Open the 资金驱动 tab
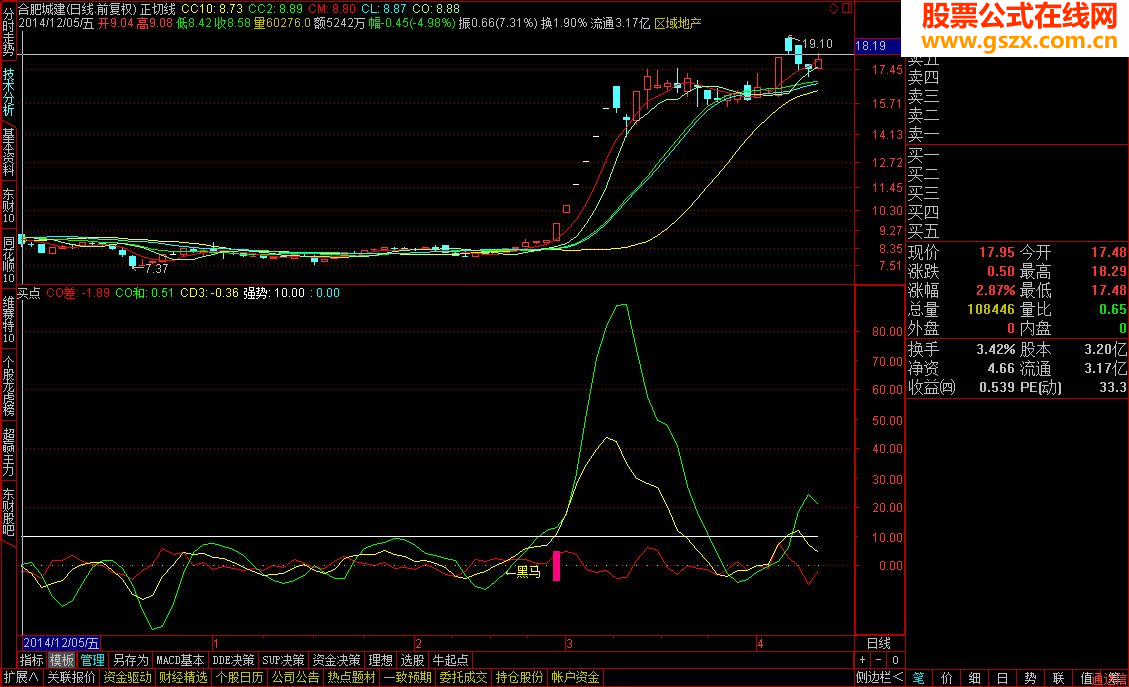The image size is (1129, 687). click(x=127, y=678)
